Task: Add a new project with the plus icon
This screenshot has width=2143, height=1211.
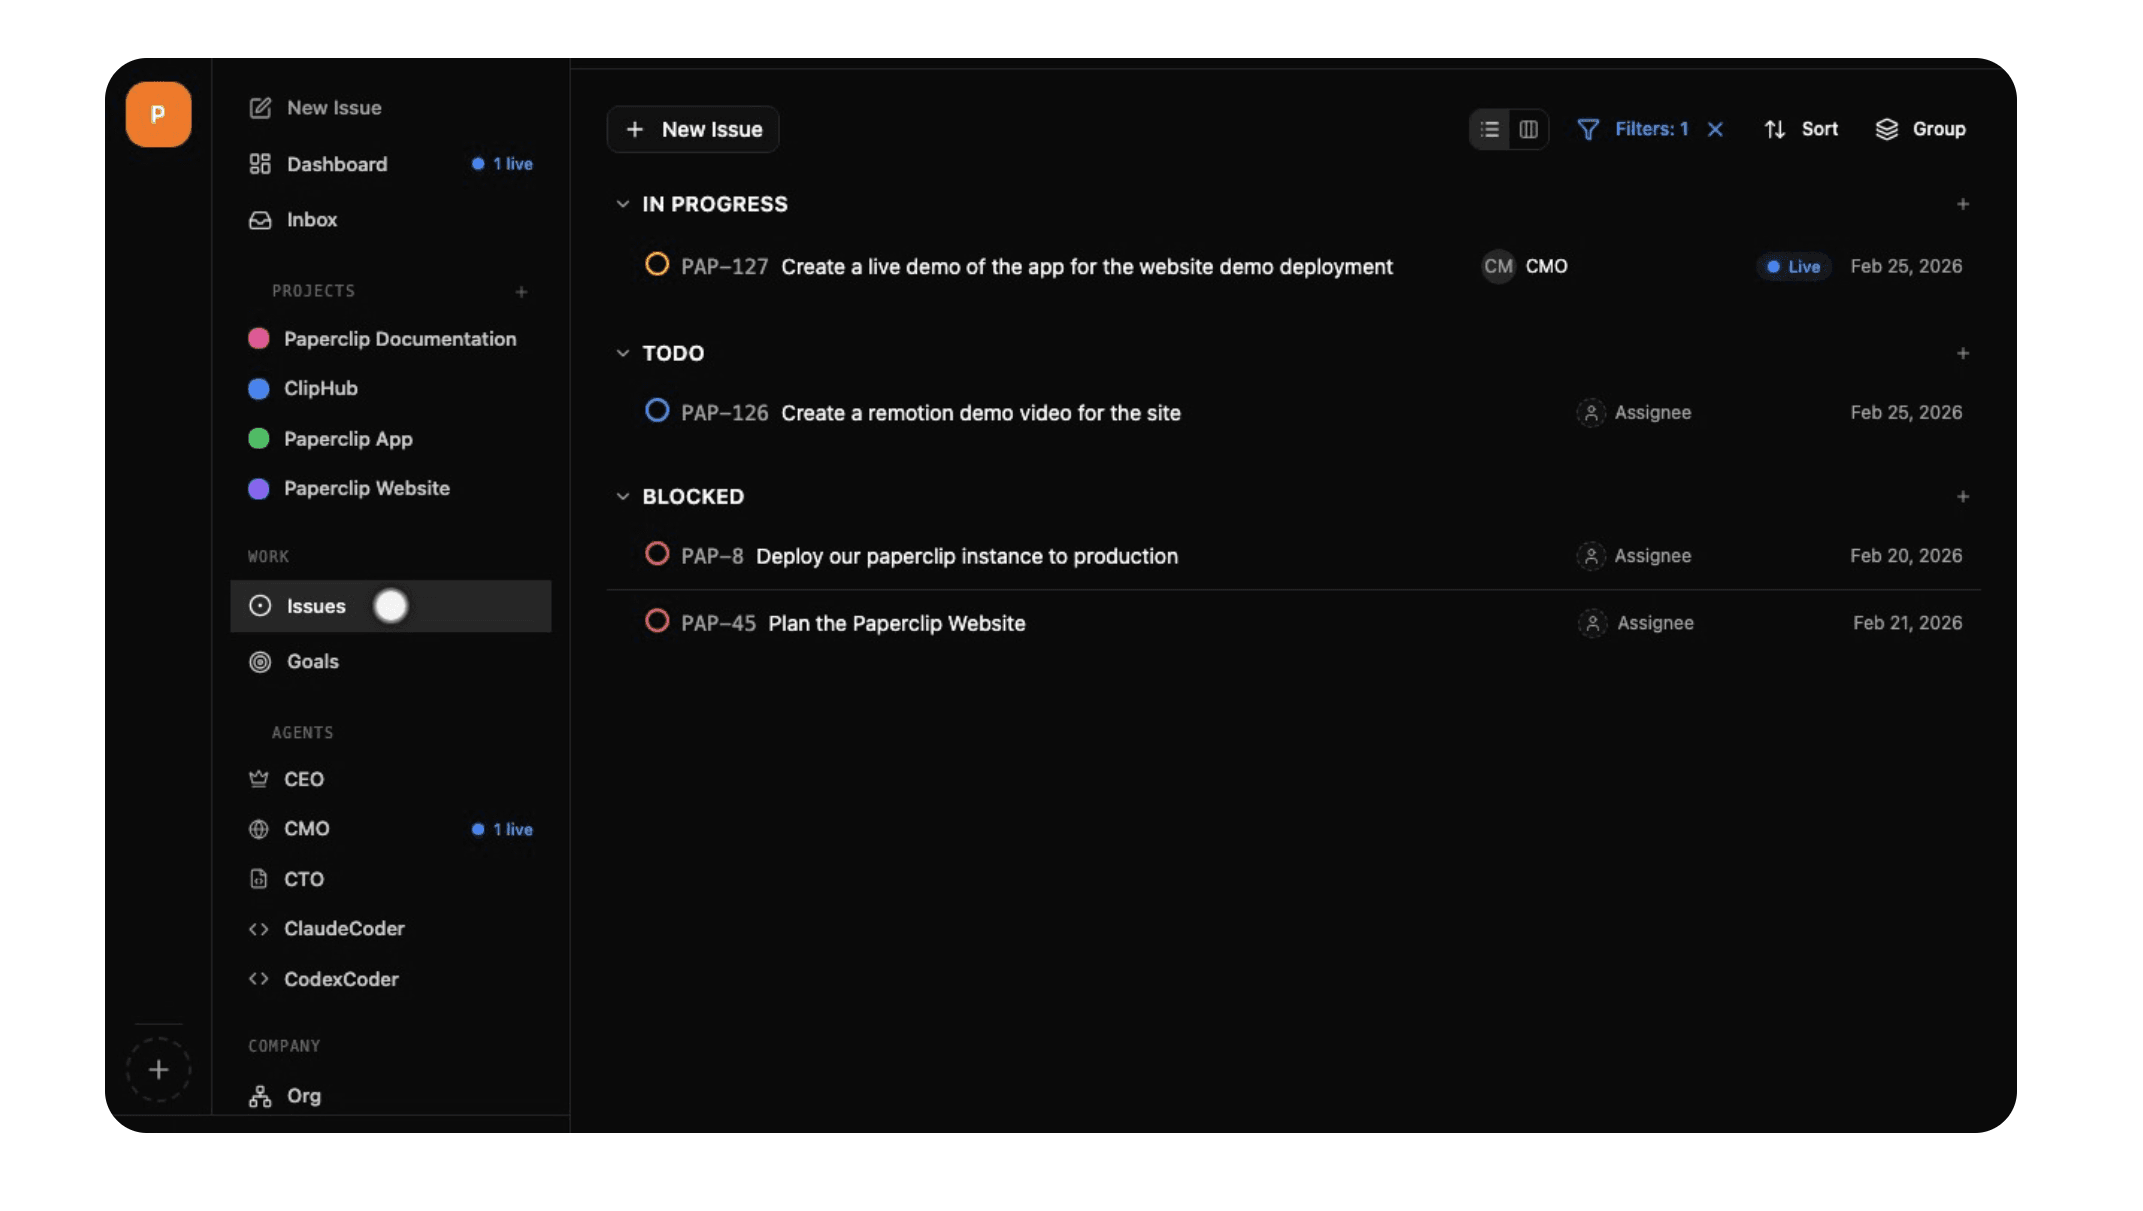Action: tap(521, 292)
